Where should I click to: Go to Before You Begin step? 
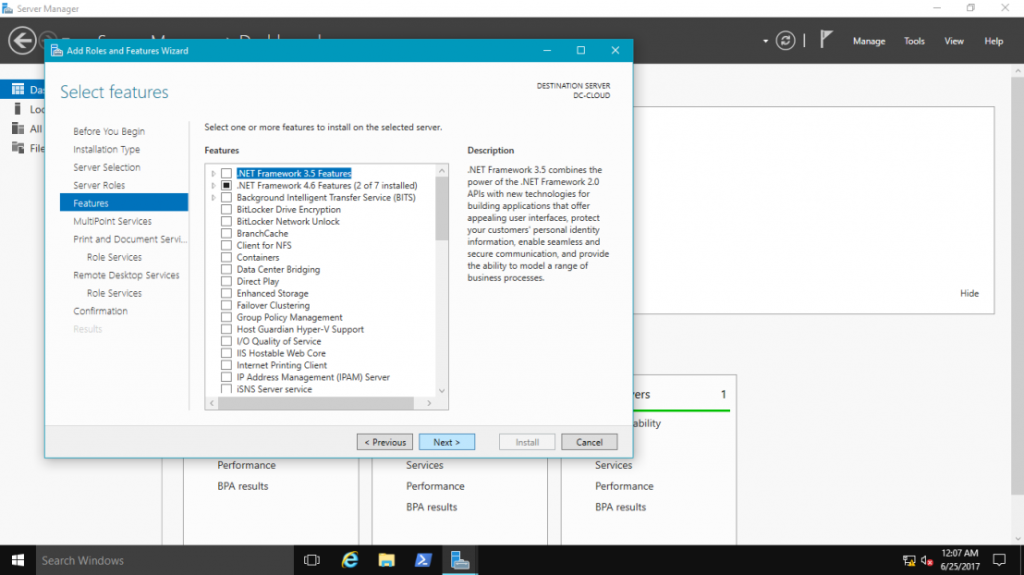[x=109, y=131]
